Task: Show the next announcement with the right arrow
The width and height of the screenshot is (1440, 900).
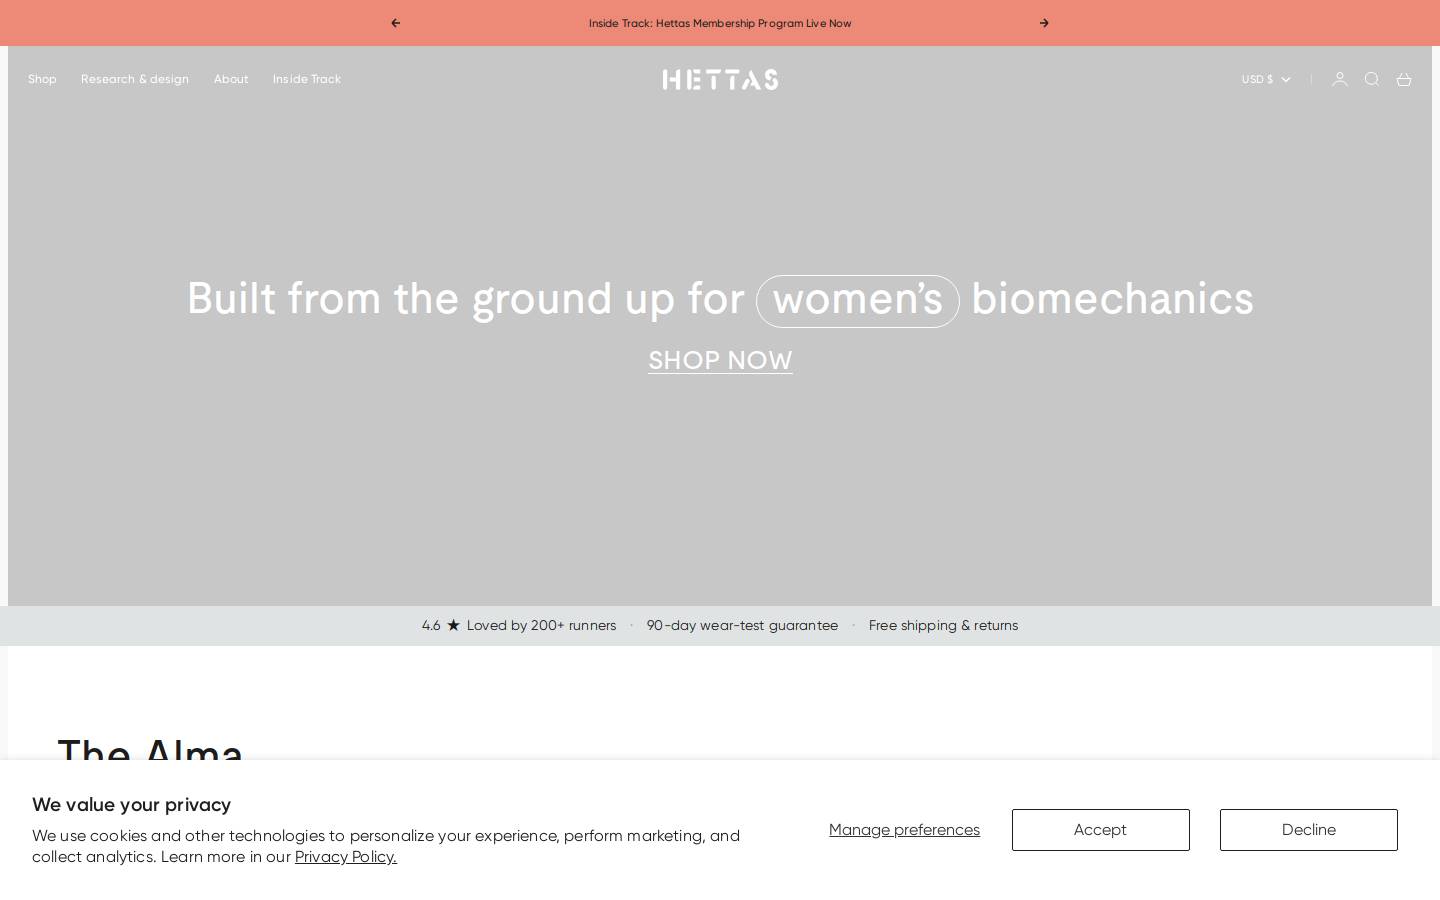Action: point(1044,23)
